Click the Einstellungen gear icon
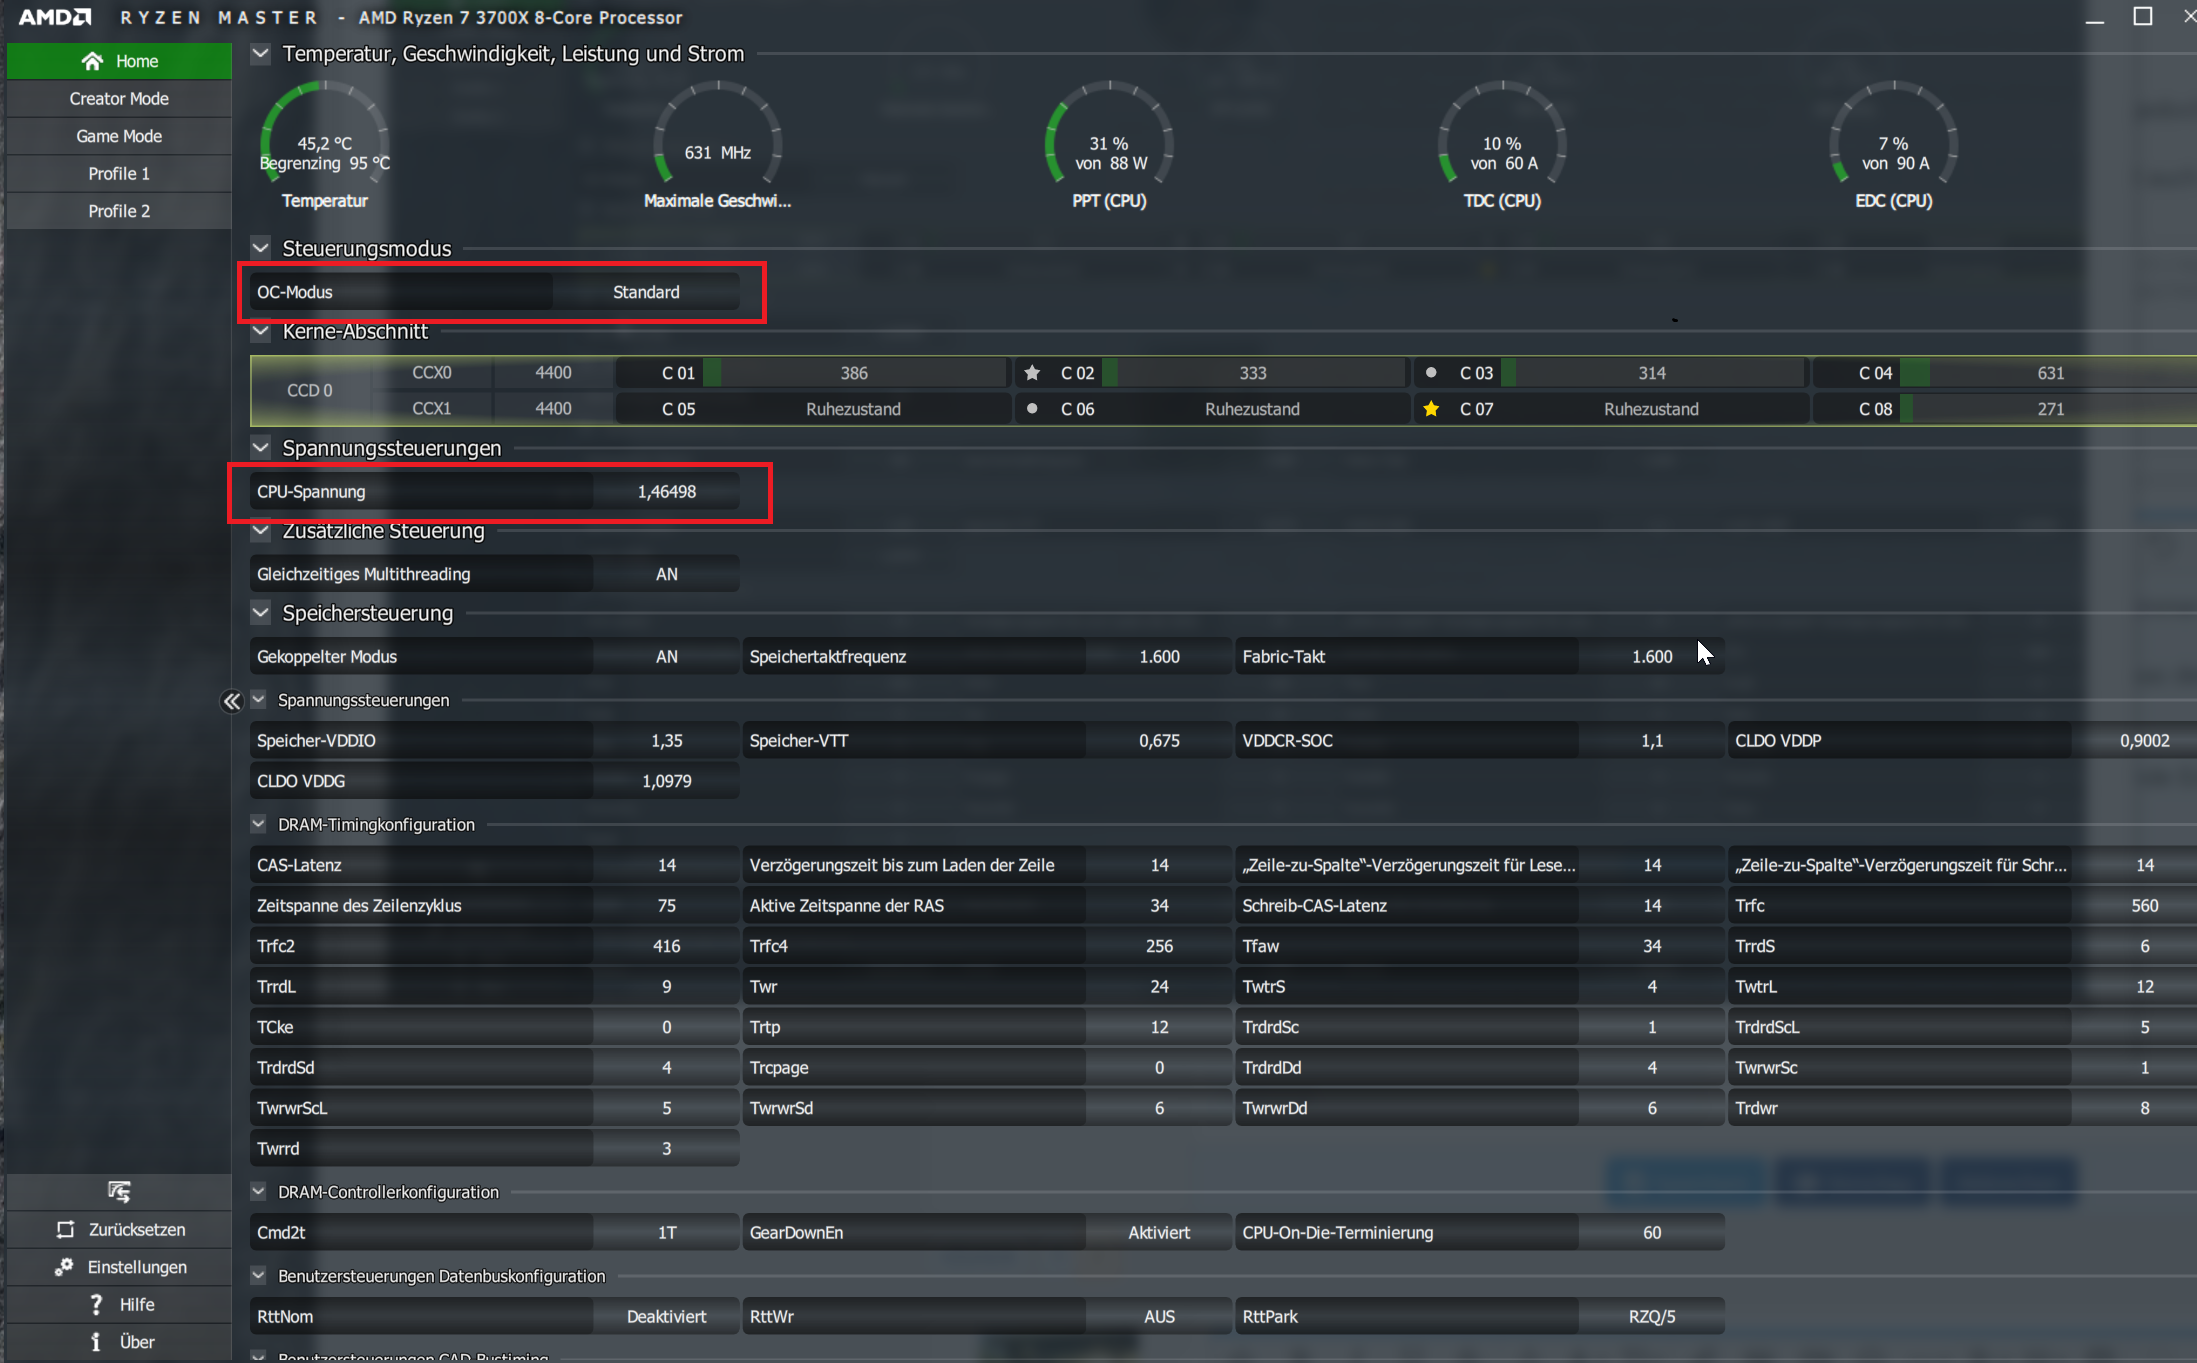 pyautogui.click(x=64, y=1267)
